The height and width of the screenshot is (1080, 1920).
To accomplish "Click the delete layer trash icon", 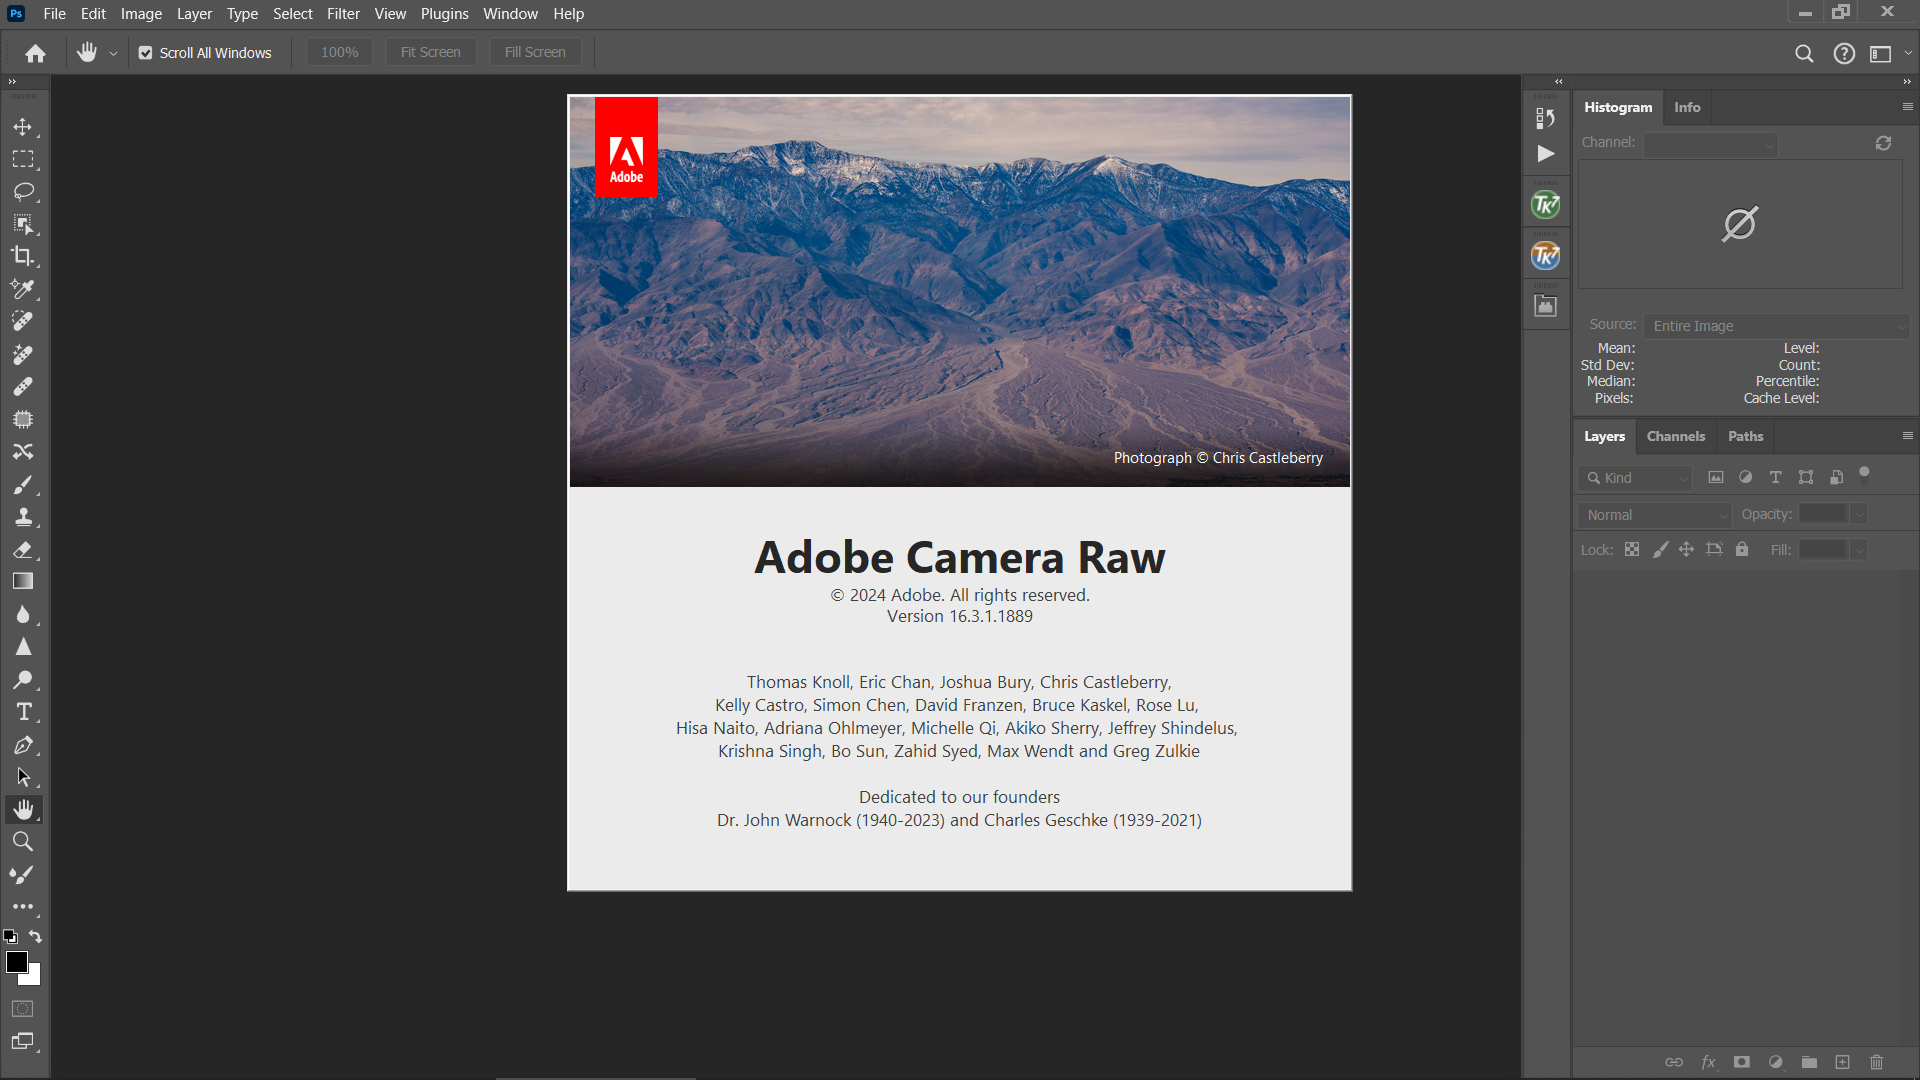I will point(1877,1062).
